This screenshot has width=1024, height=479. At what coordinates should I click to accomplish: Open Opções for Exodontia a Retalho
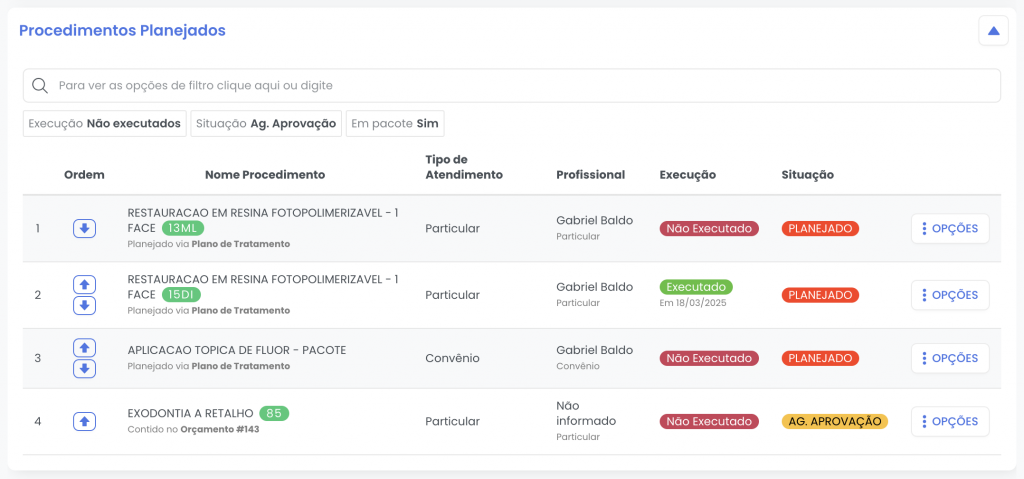[x=949, y=421]
